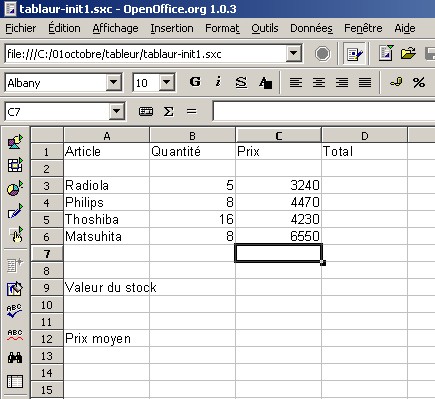Click the AutoFormat sidebar icon

(x=15, y=289)
